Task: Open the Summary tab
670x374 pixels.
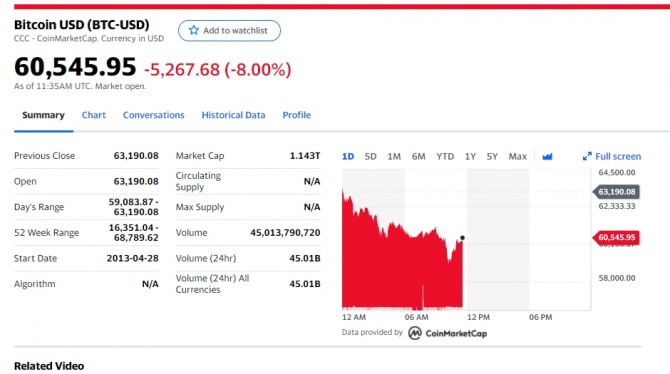Action: [43, 115]
